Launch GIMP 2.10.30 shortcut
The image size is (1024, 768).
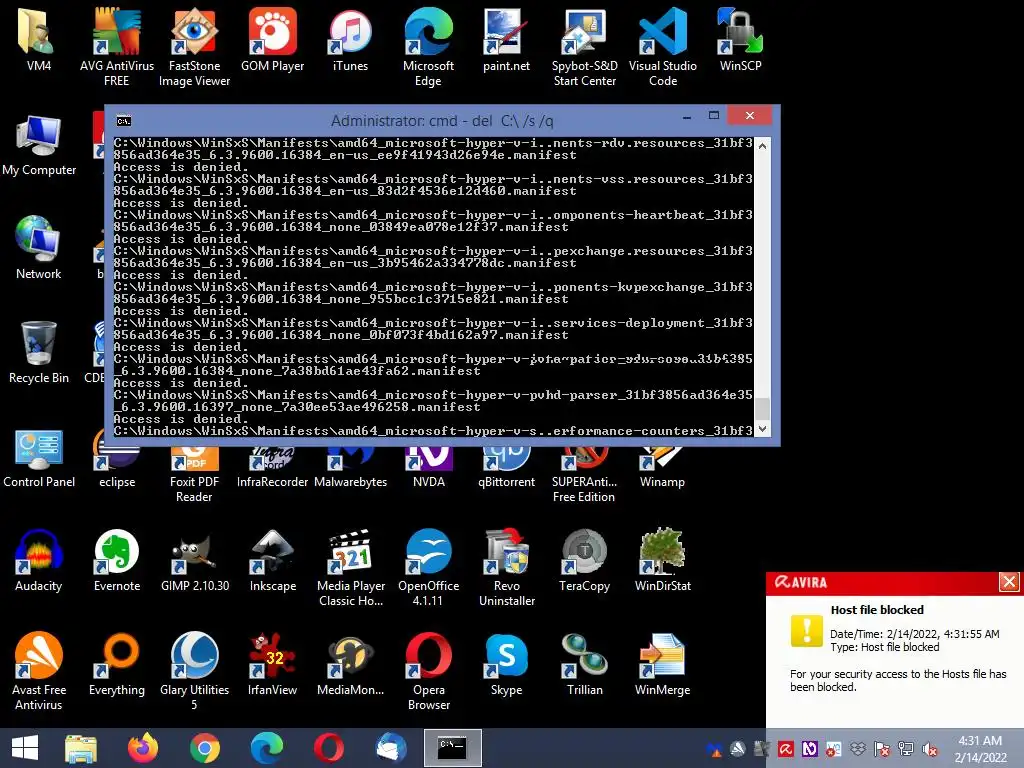coord(195,560)
